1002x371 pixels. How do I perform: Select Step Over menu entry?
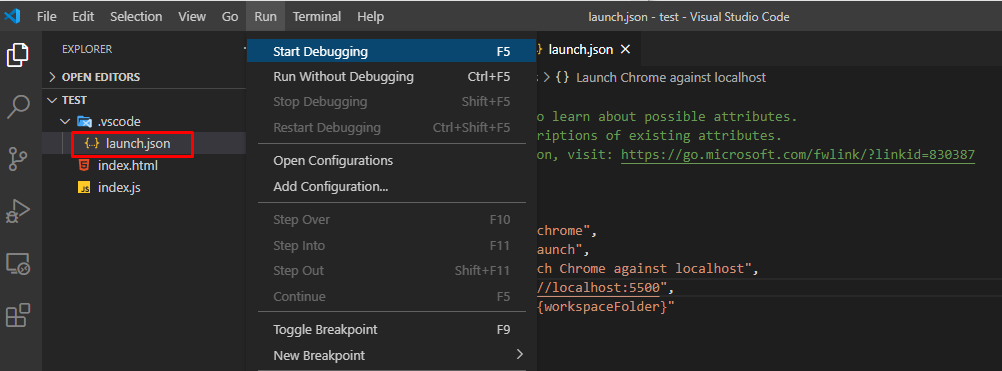392,220
